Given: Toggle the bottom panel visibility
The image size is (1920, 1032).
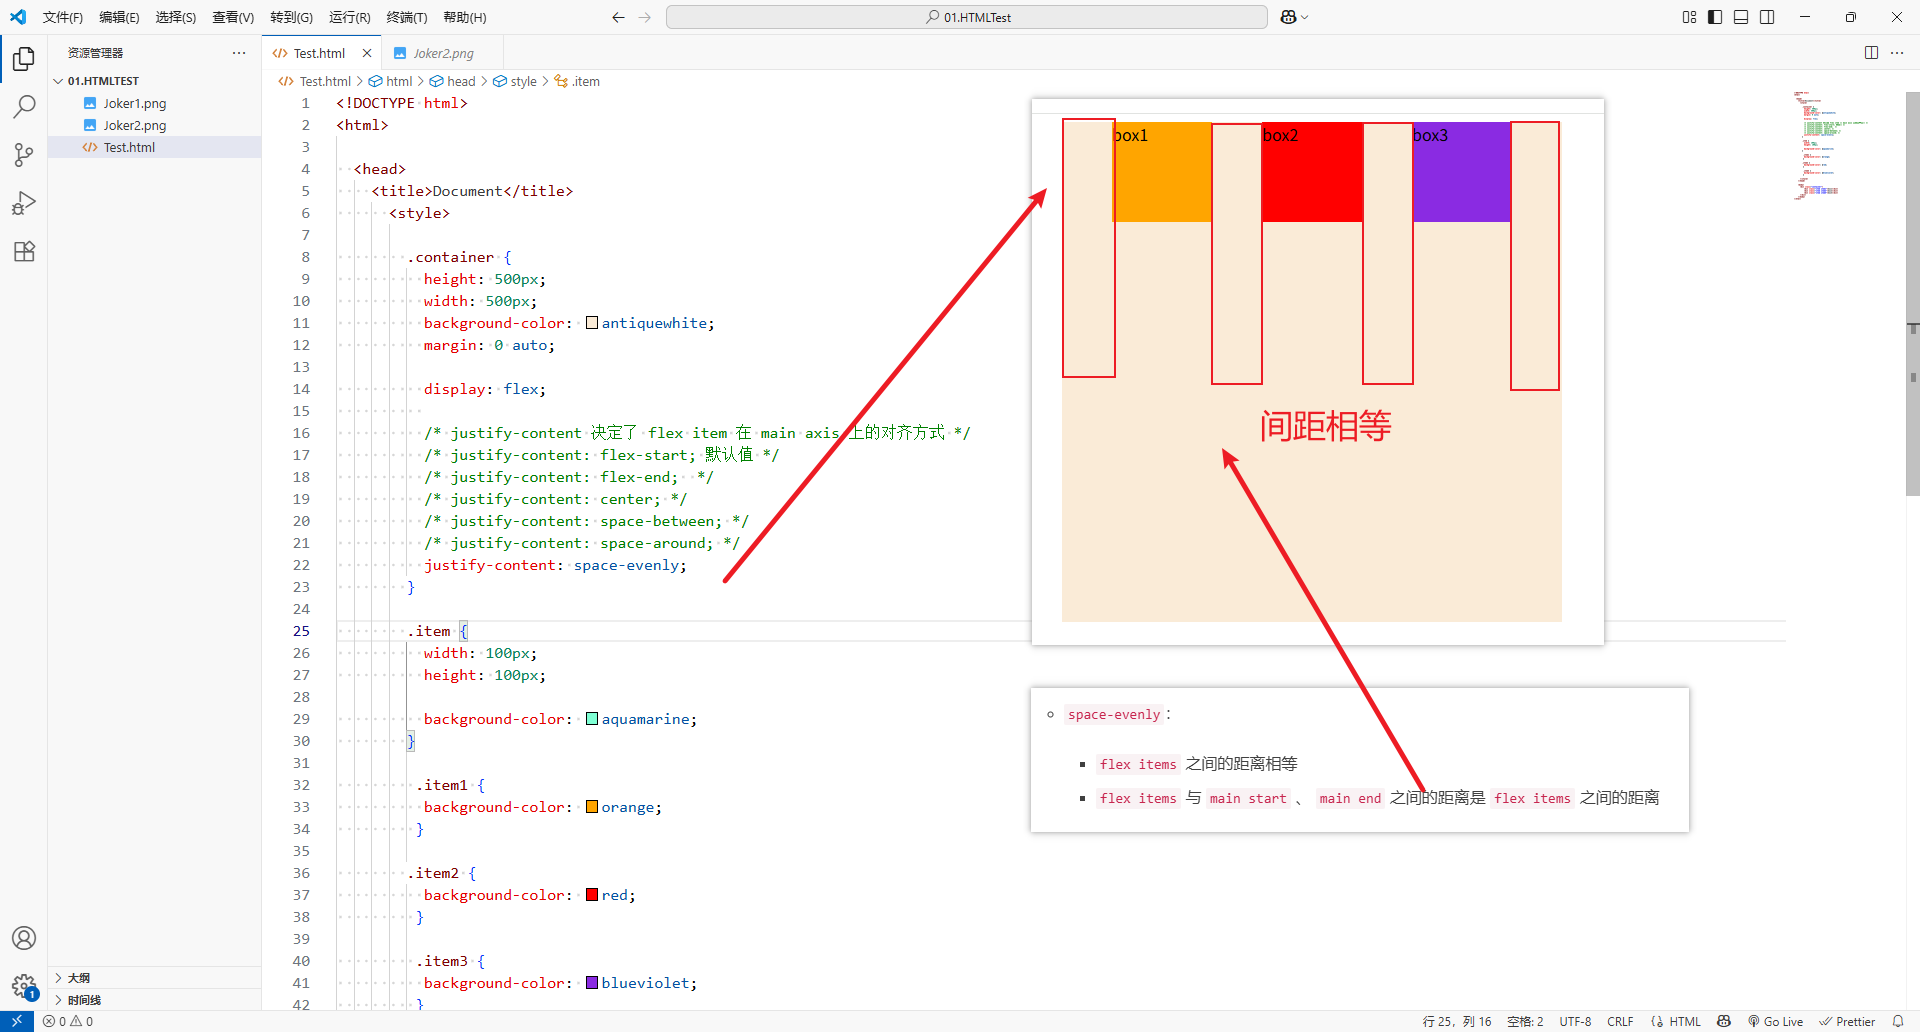Looking at the screenshot, I should 1741,17.
